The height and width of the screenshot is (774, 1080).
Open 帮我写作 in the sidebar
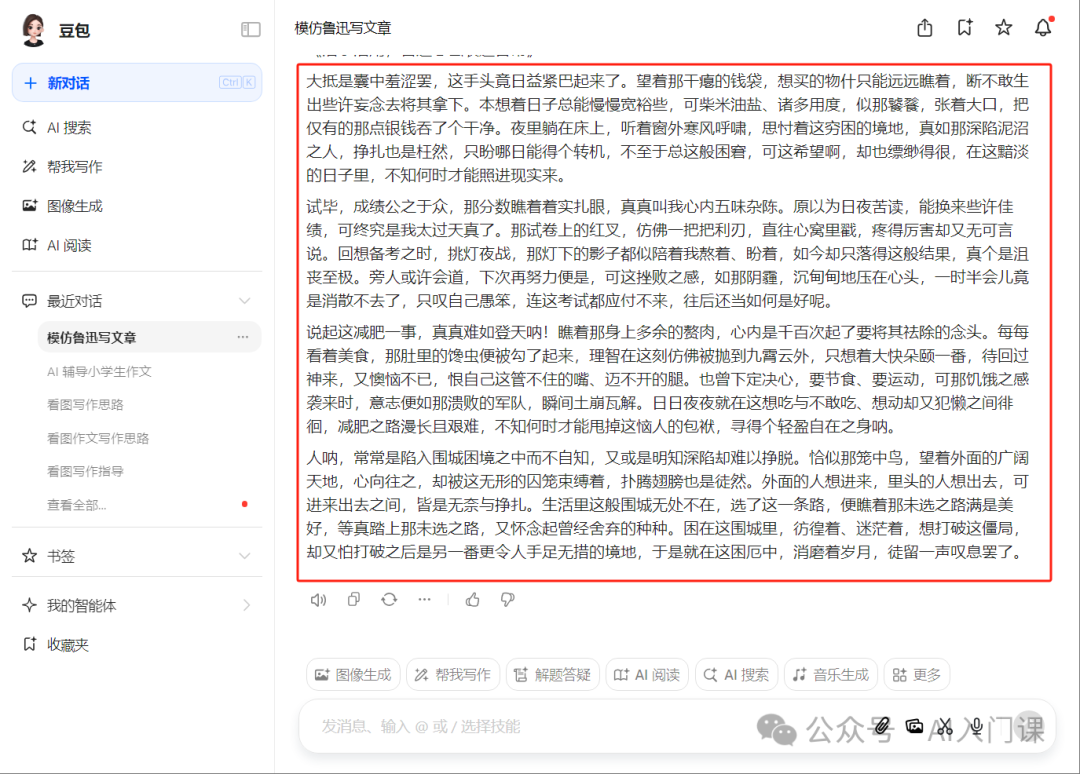point(74,167)
